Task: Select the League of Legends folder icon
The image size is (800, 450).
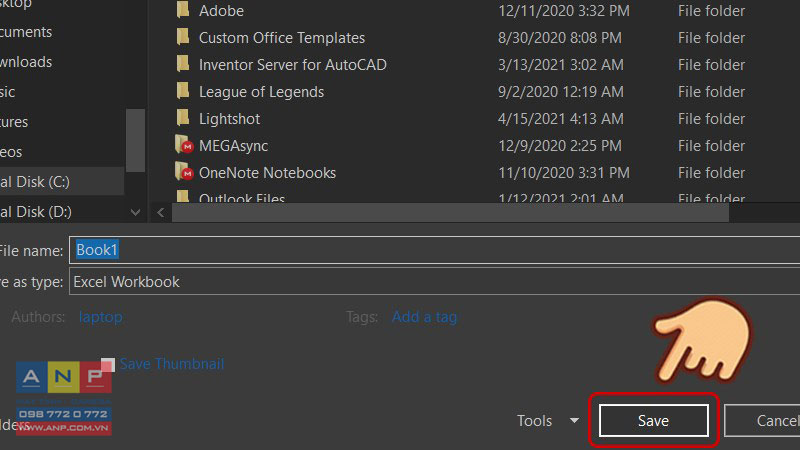Action: (x=183, y=91)
